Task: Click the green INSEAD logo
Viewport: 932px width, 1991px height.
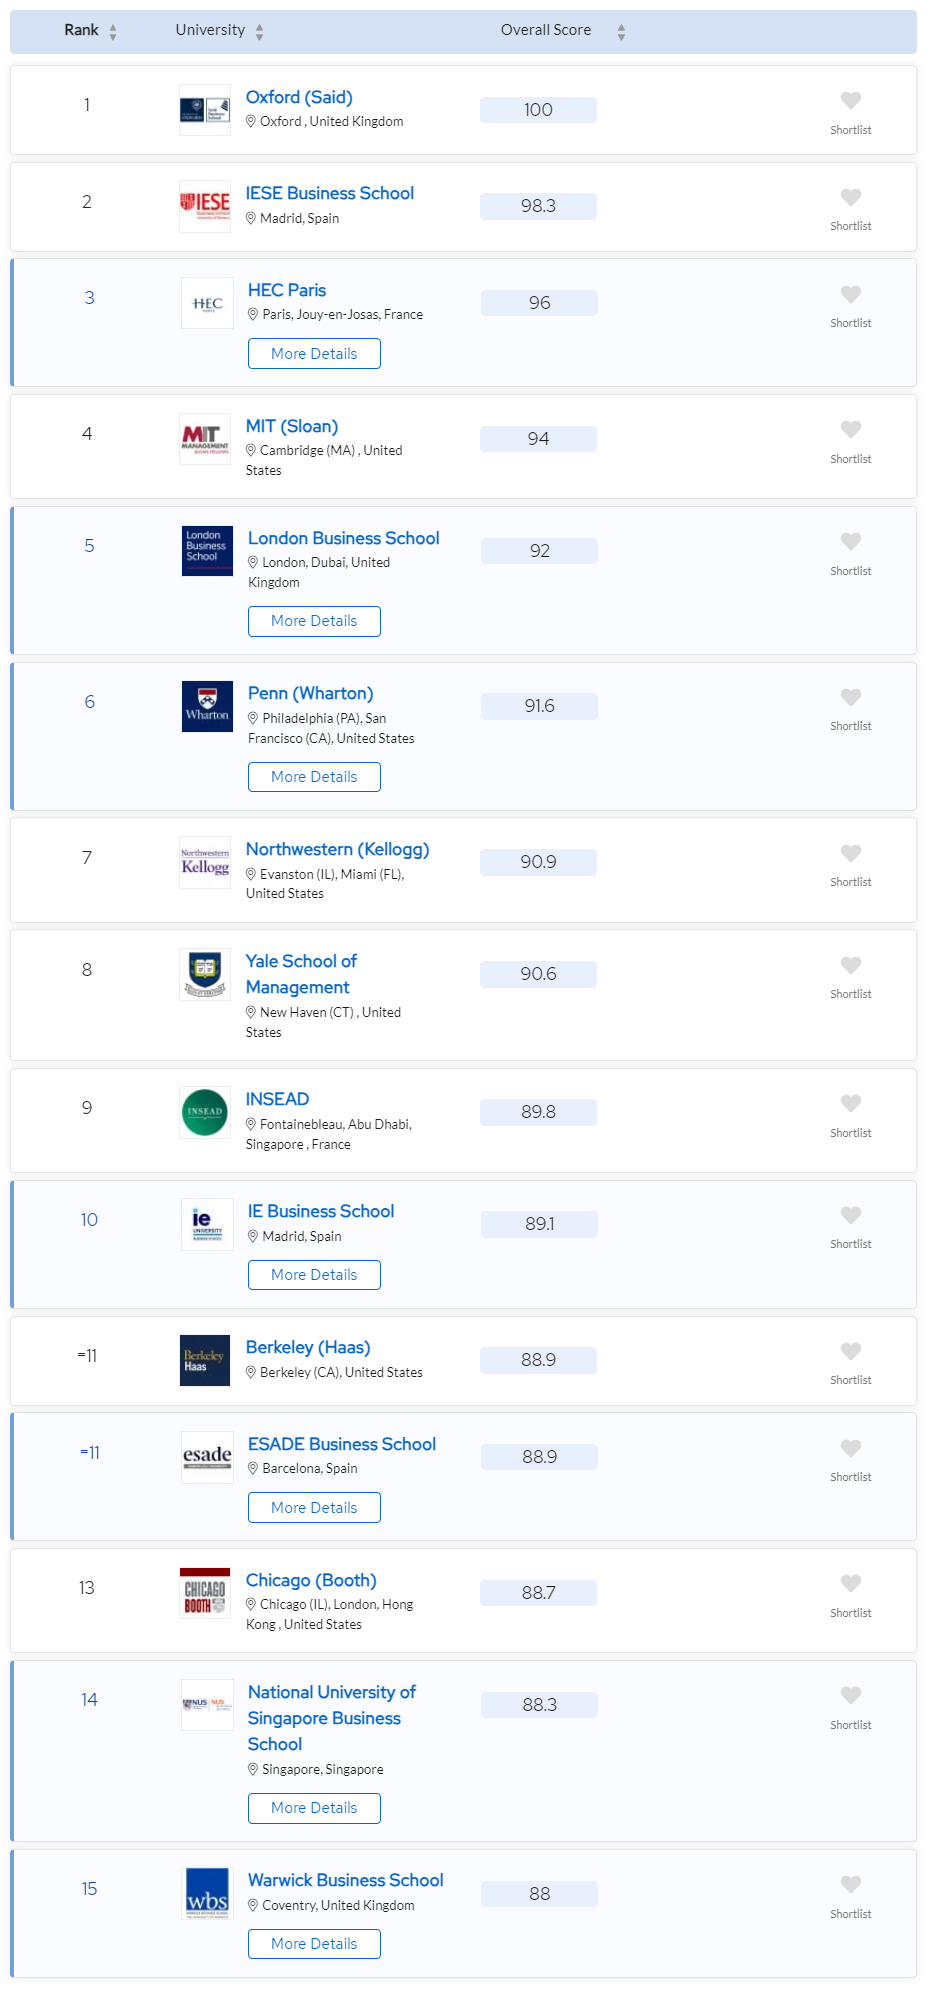Action: point(205,1112)
